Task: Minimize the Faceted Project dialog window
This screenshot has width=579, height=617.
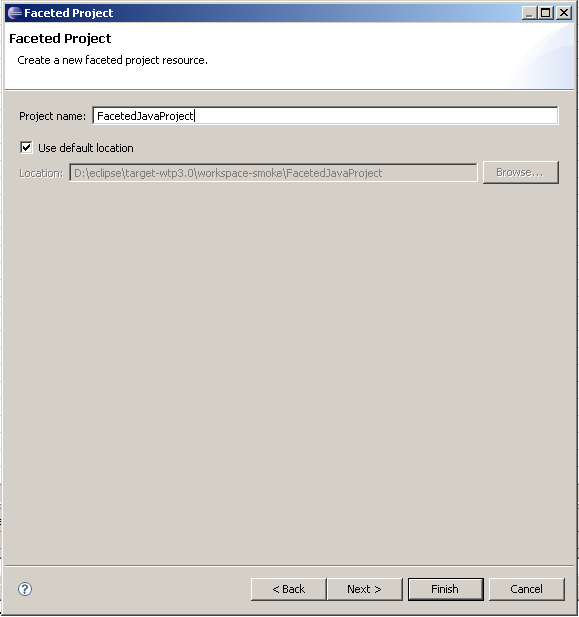Action: tap(529, 13)
